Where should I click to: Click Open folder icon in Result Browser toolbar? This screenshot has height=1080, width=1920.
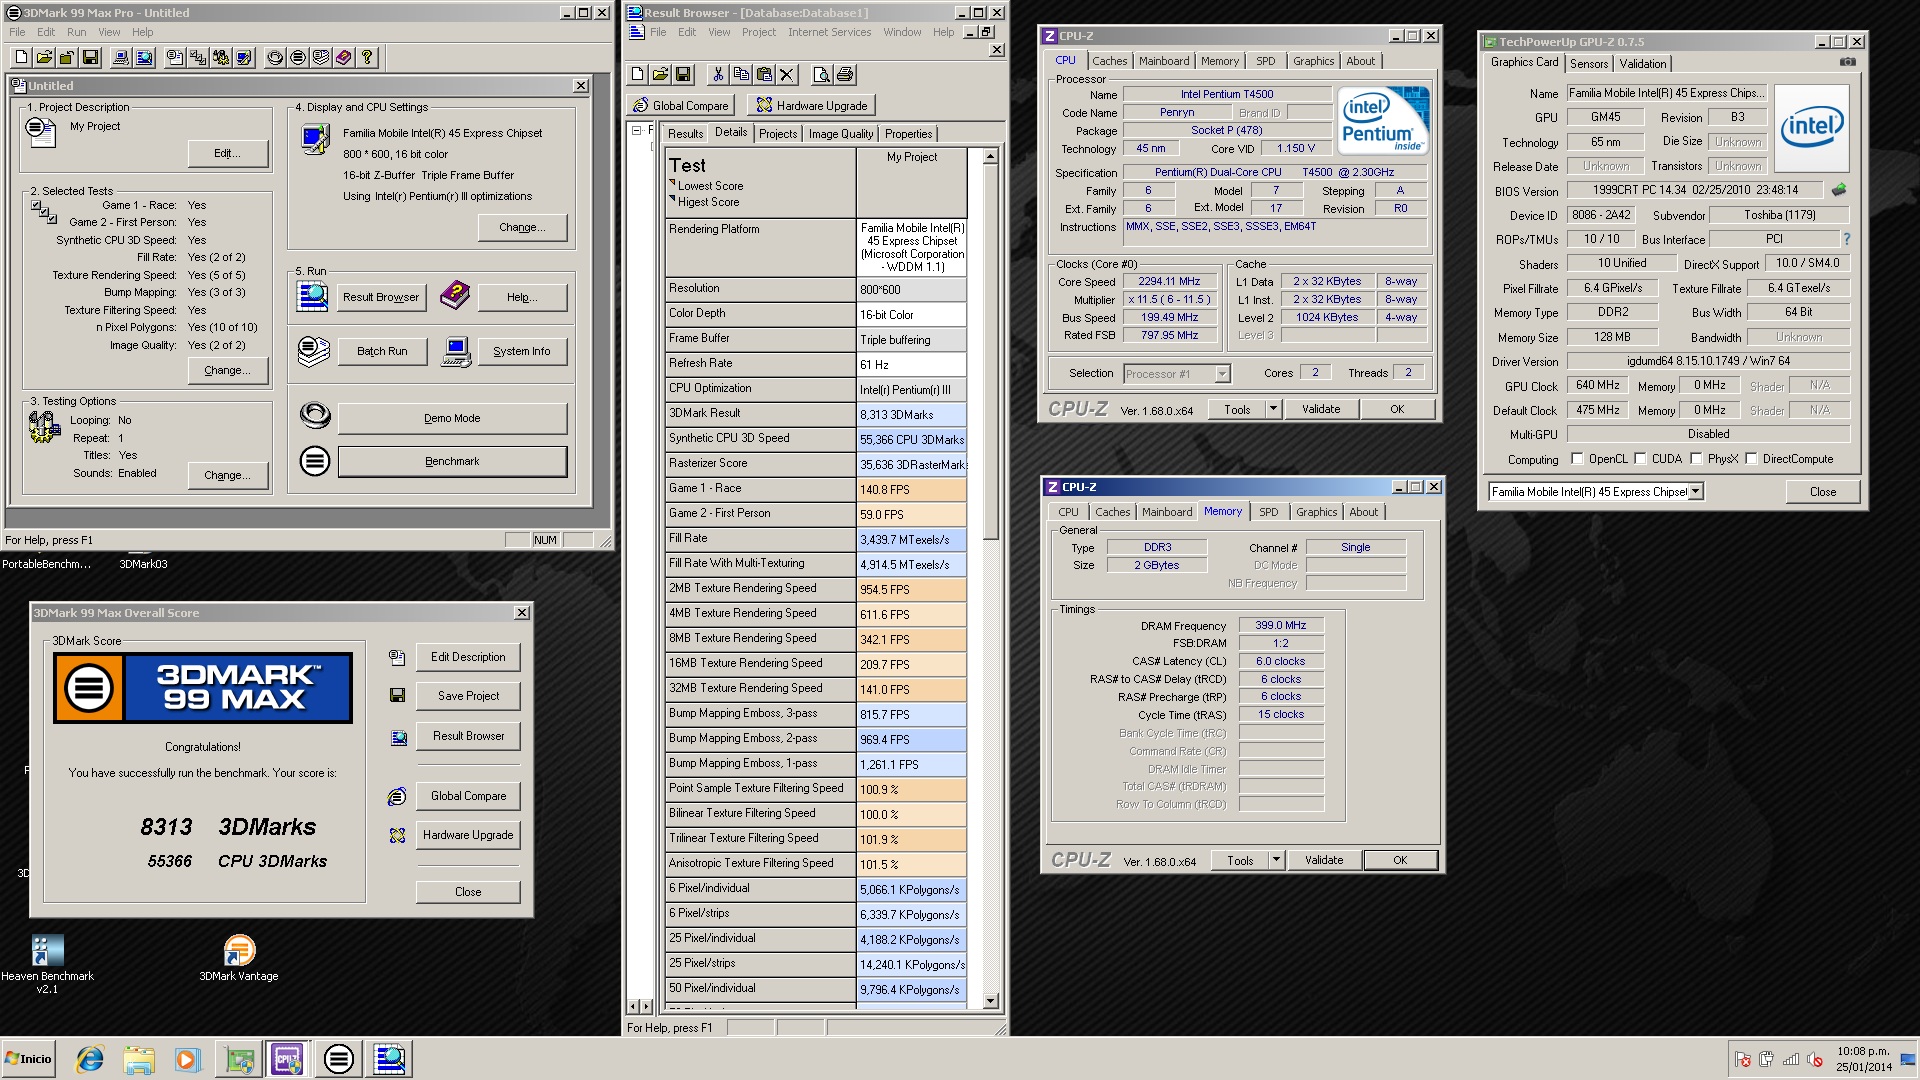pos(660,75)
